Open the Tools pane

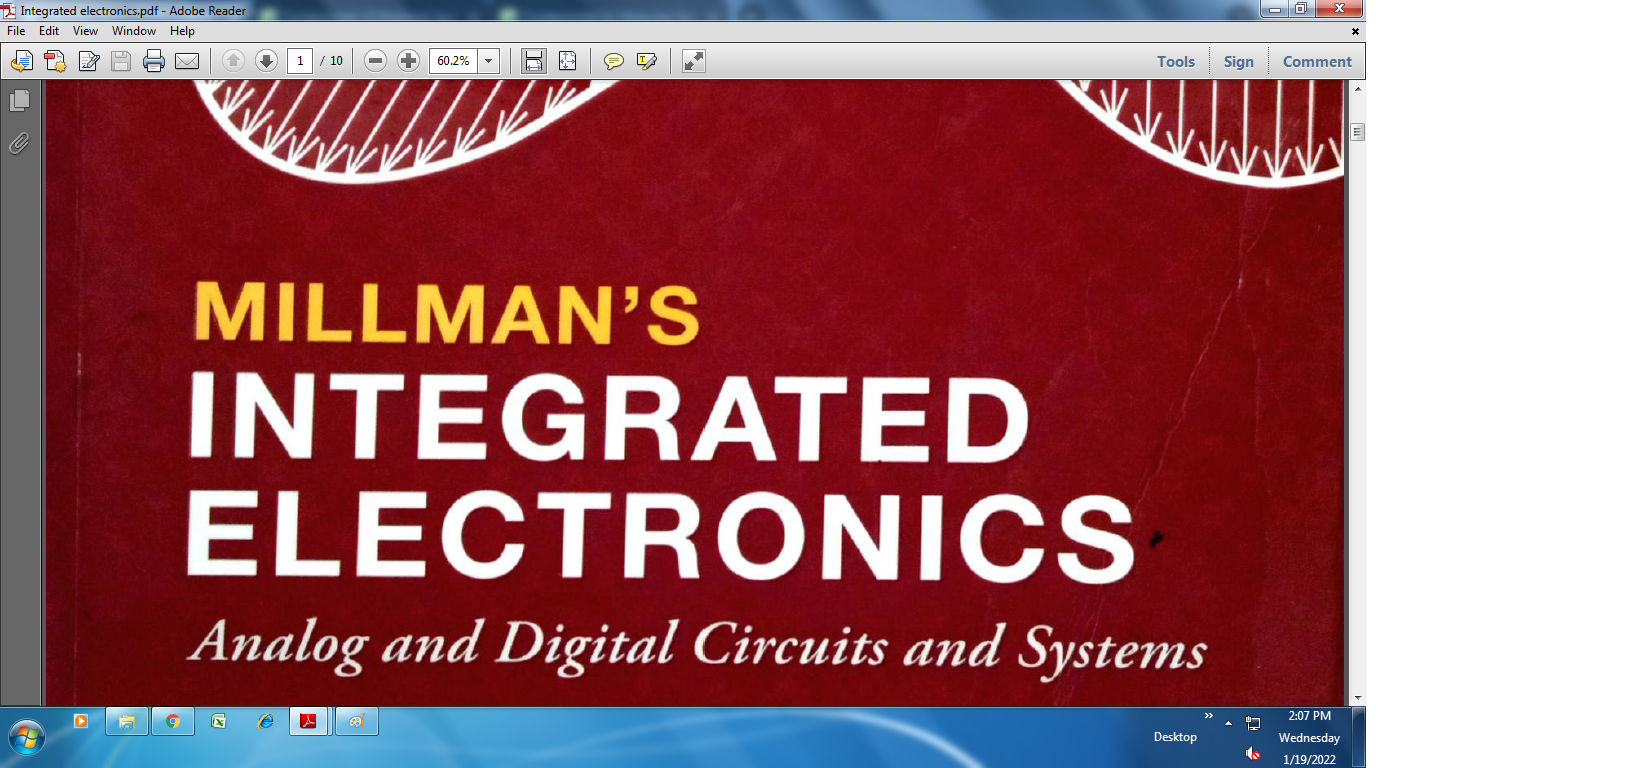click(1176, 61)
